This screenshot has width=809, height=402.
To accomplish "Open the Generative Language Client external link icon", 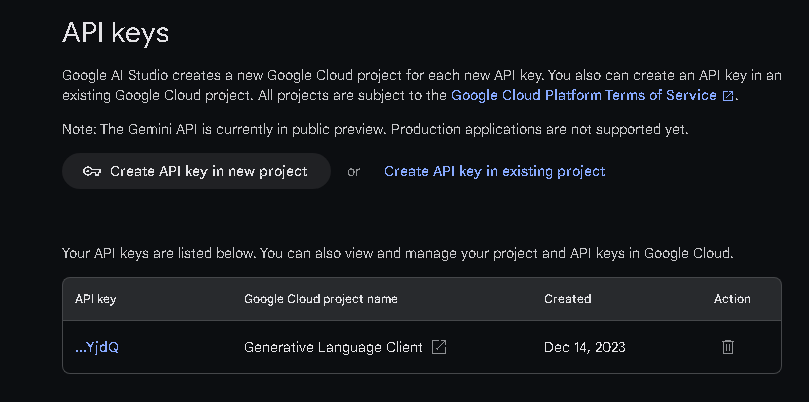I will click(439, 347).
